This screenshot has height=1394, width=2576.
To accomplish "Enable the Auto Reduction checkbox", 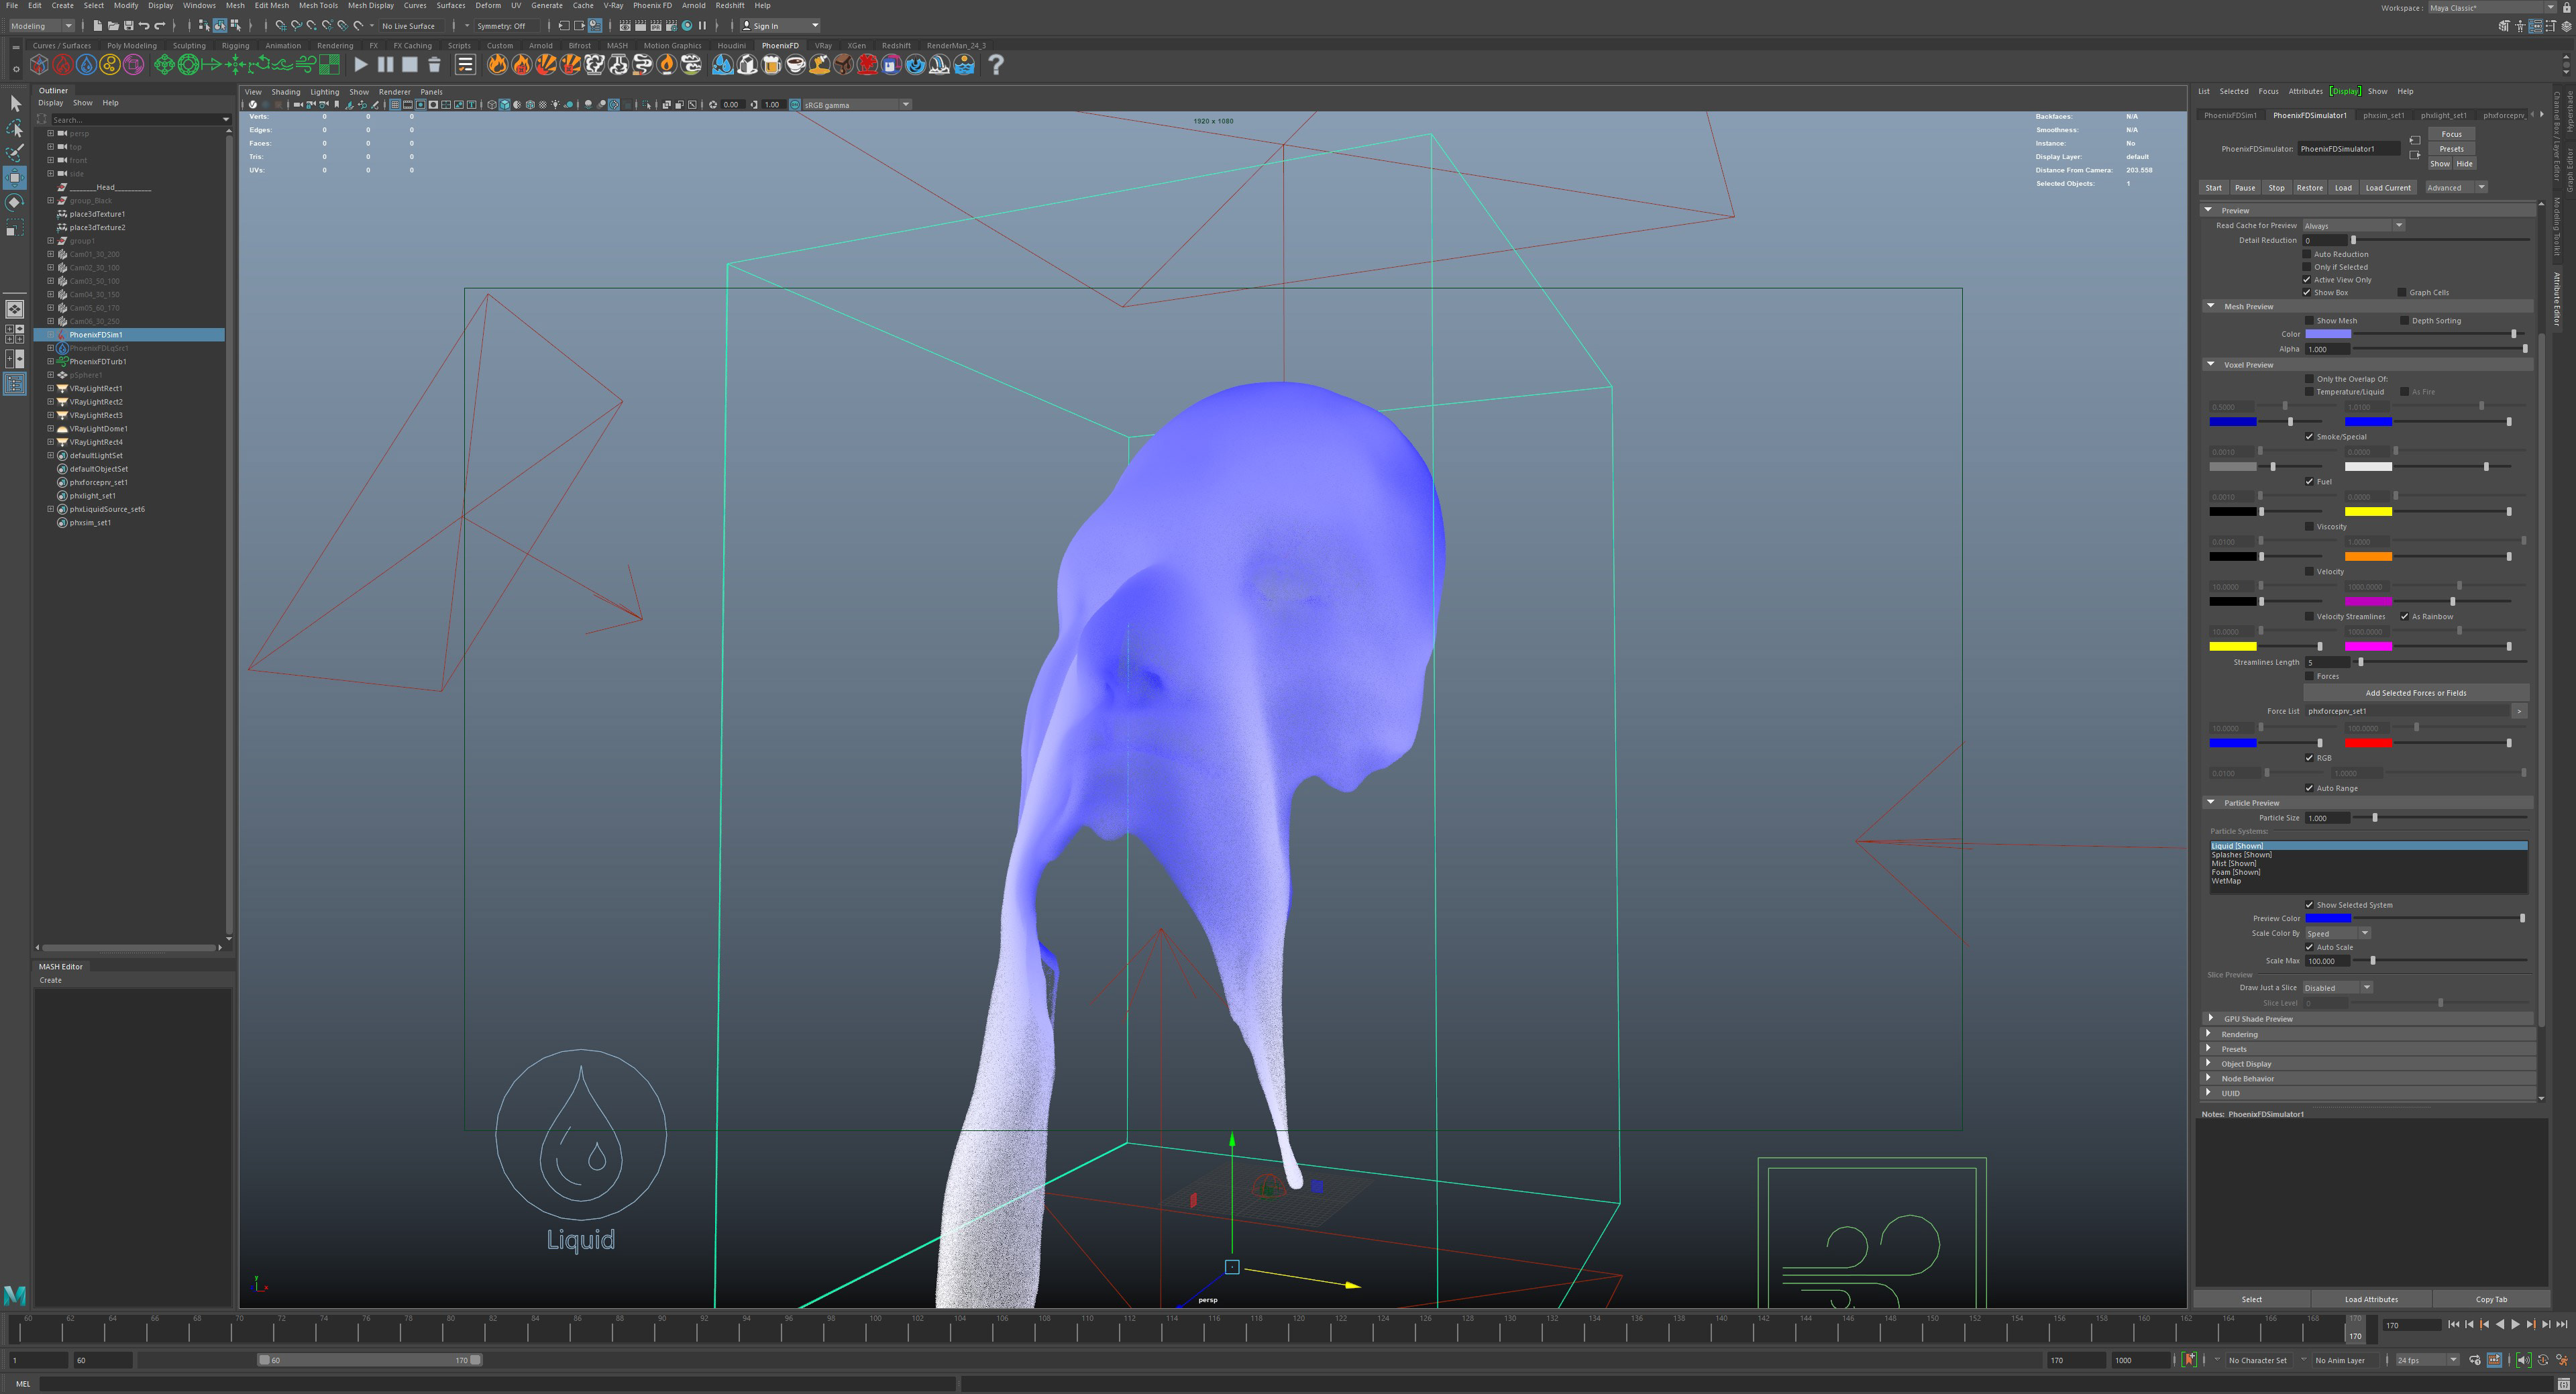I will point(2307,254).
